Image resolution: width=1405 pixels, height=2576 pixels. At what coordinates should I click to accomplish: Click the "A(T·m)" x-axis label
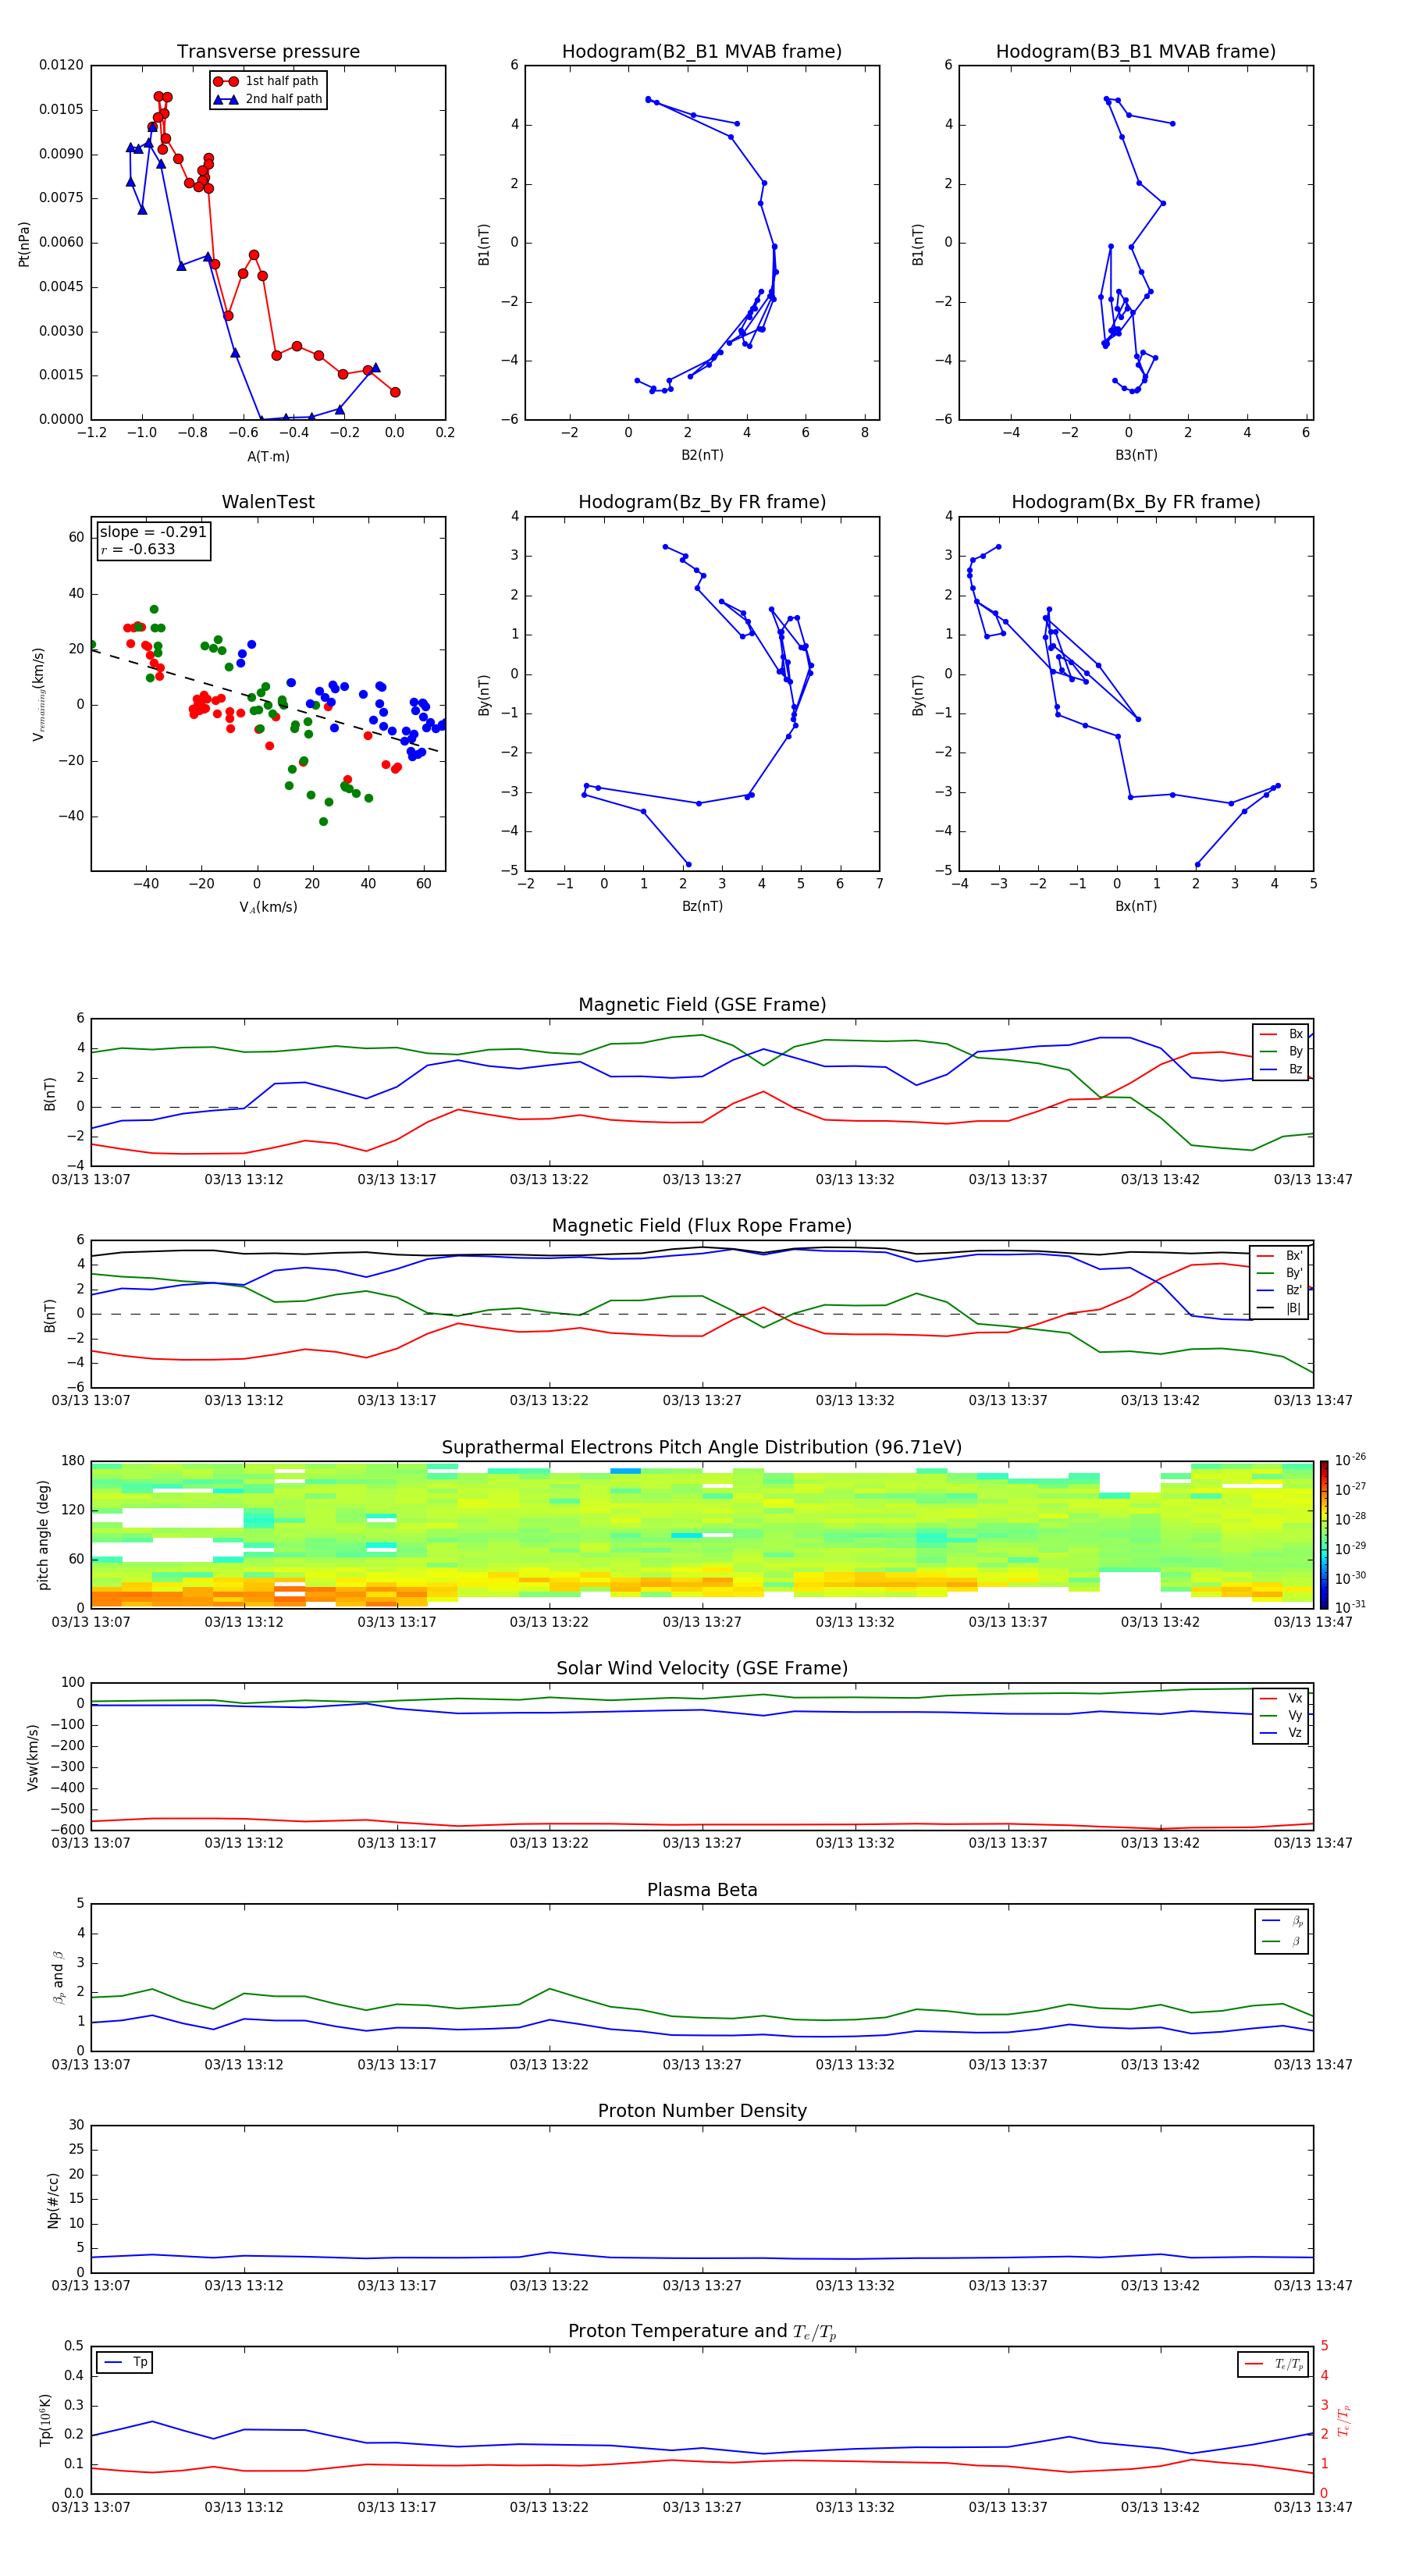(x=268, y=457)
